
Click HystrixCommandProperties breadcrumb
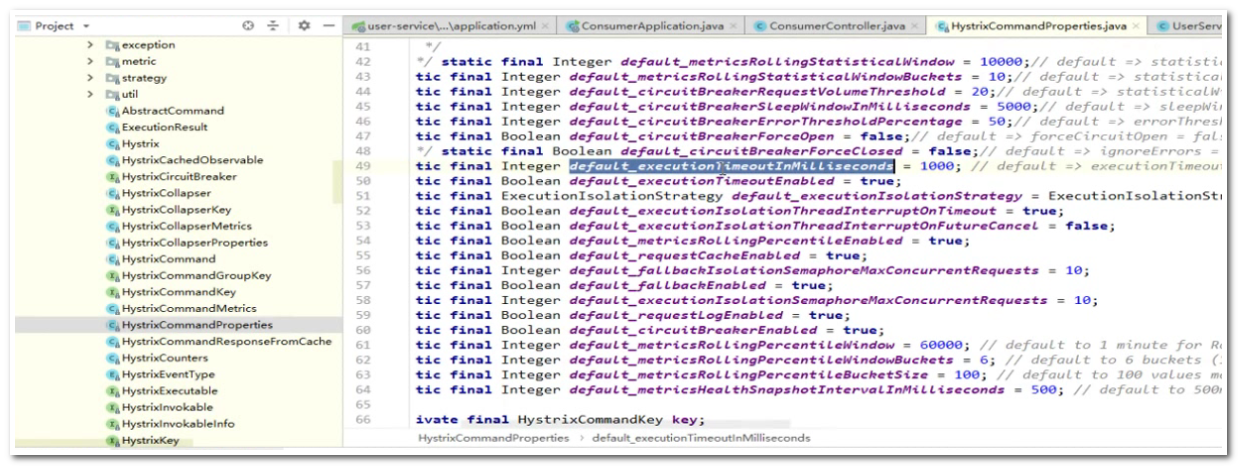(x=493, y=438)
